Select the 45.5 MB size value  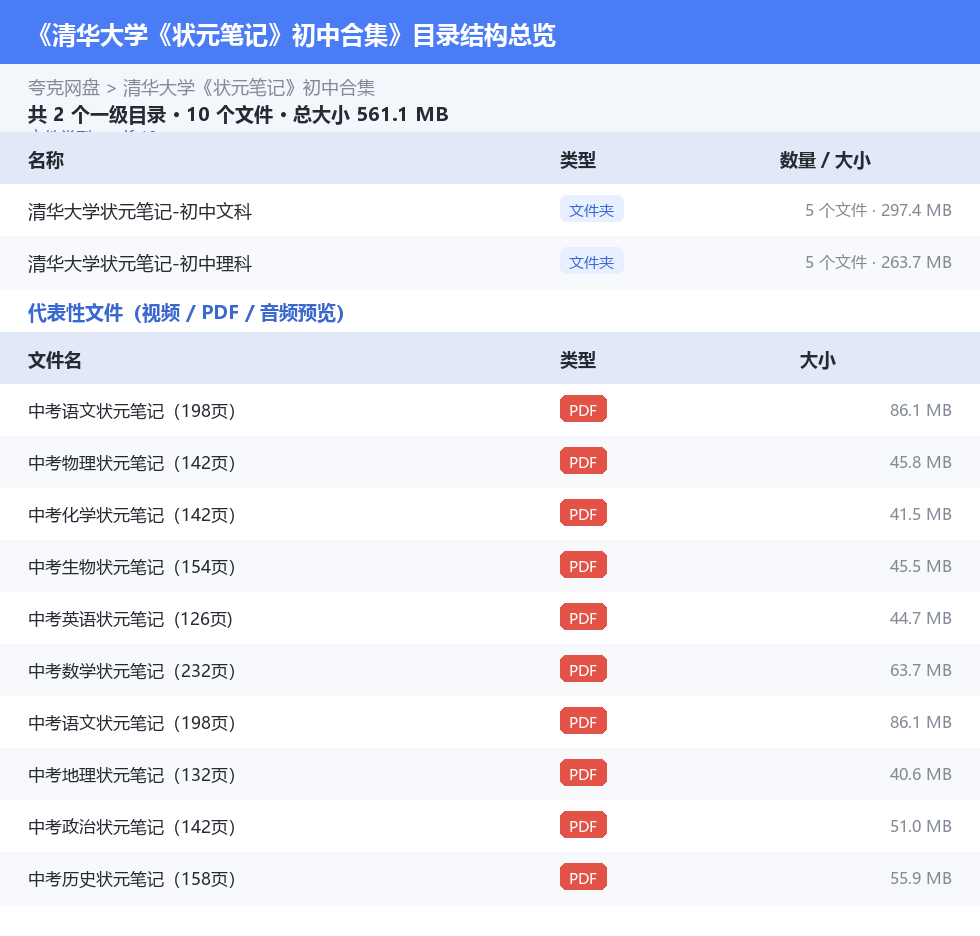[x=921, y=565]
